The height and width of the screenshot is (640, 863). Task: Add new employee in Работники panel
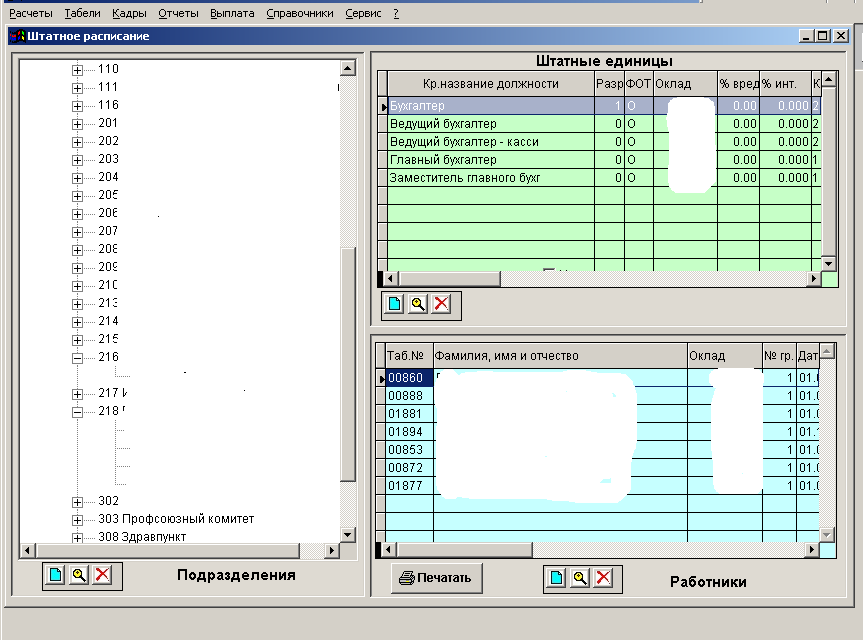556,578
